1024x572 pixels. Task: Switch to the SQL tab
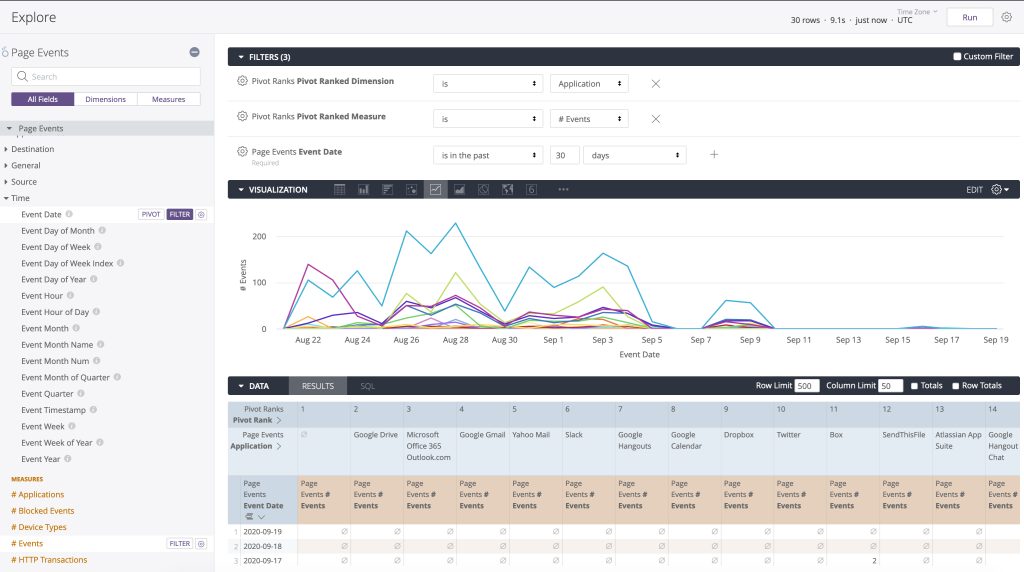368,386
